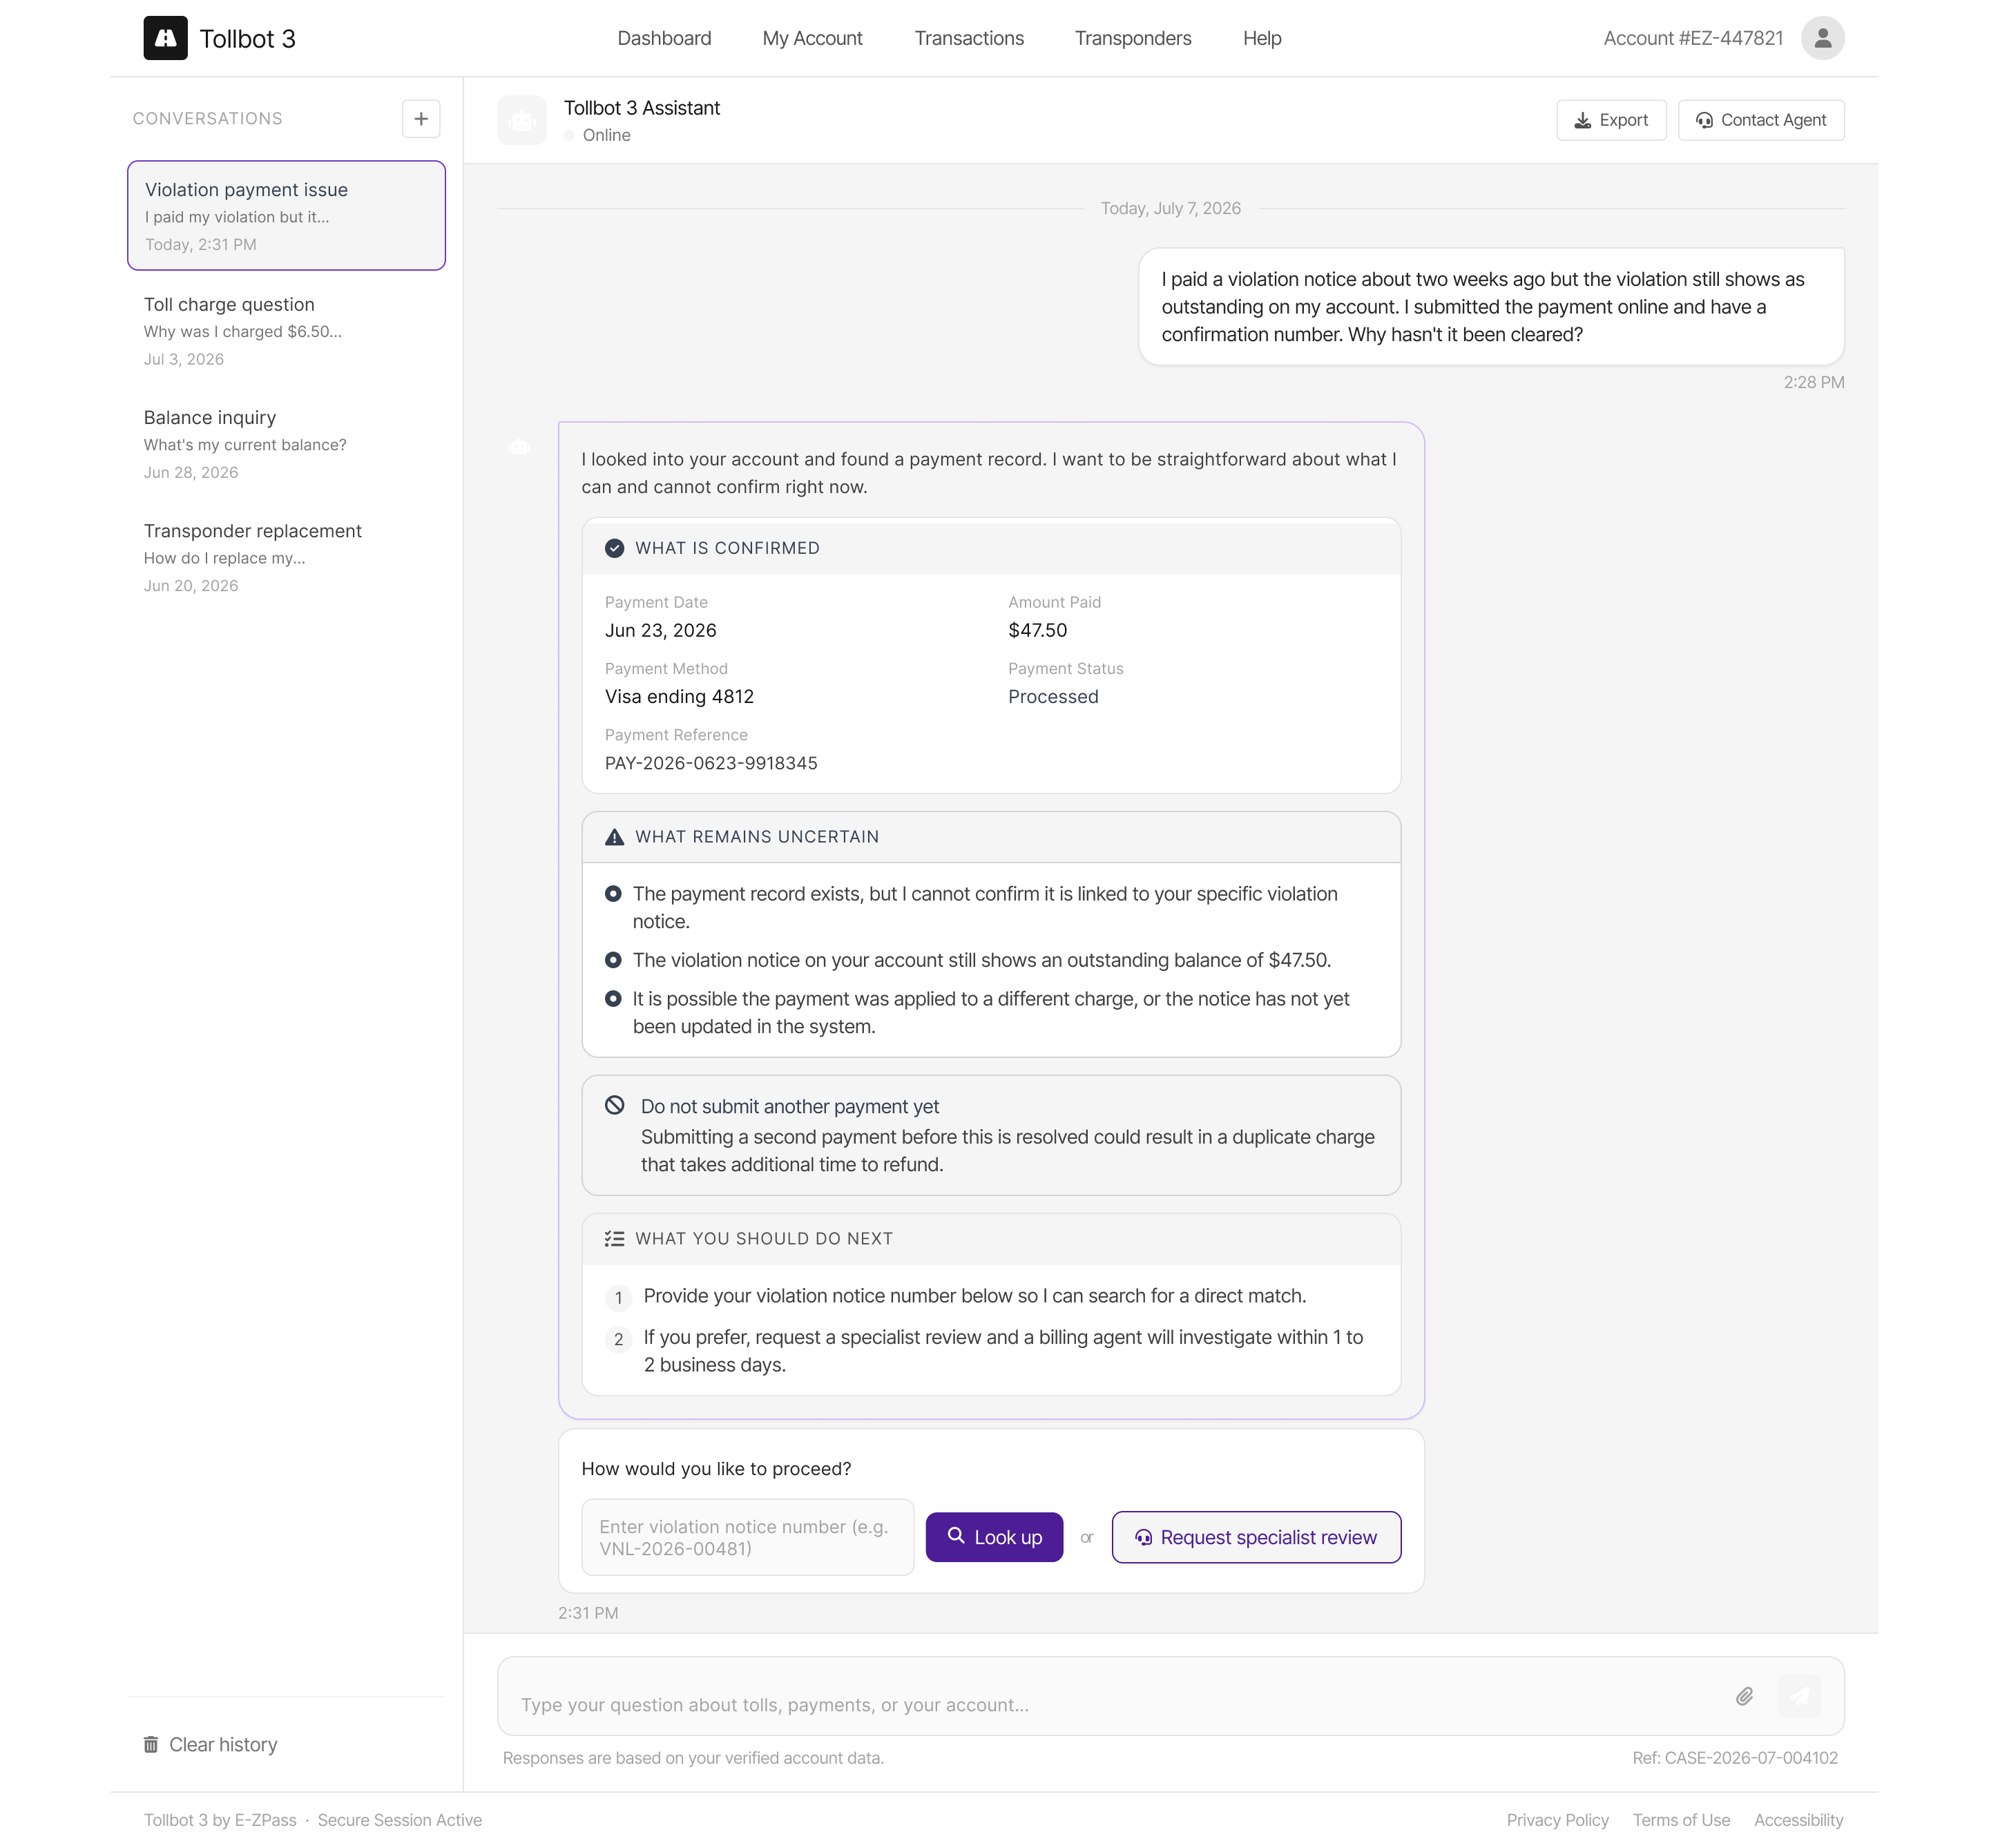This screenshot has height=1848, width=1989.
Task: Open the user profile avatar icon
Action: [1822, 38]
